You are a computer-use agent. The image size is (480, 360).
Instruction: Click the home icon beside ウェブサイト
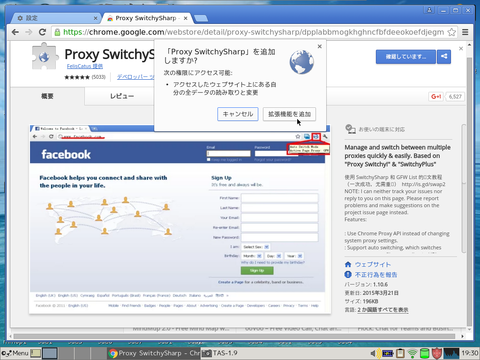click(348, 264)
